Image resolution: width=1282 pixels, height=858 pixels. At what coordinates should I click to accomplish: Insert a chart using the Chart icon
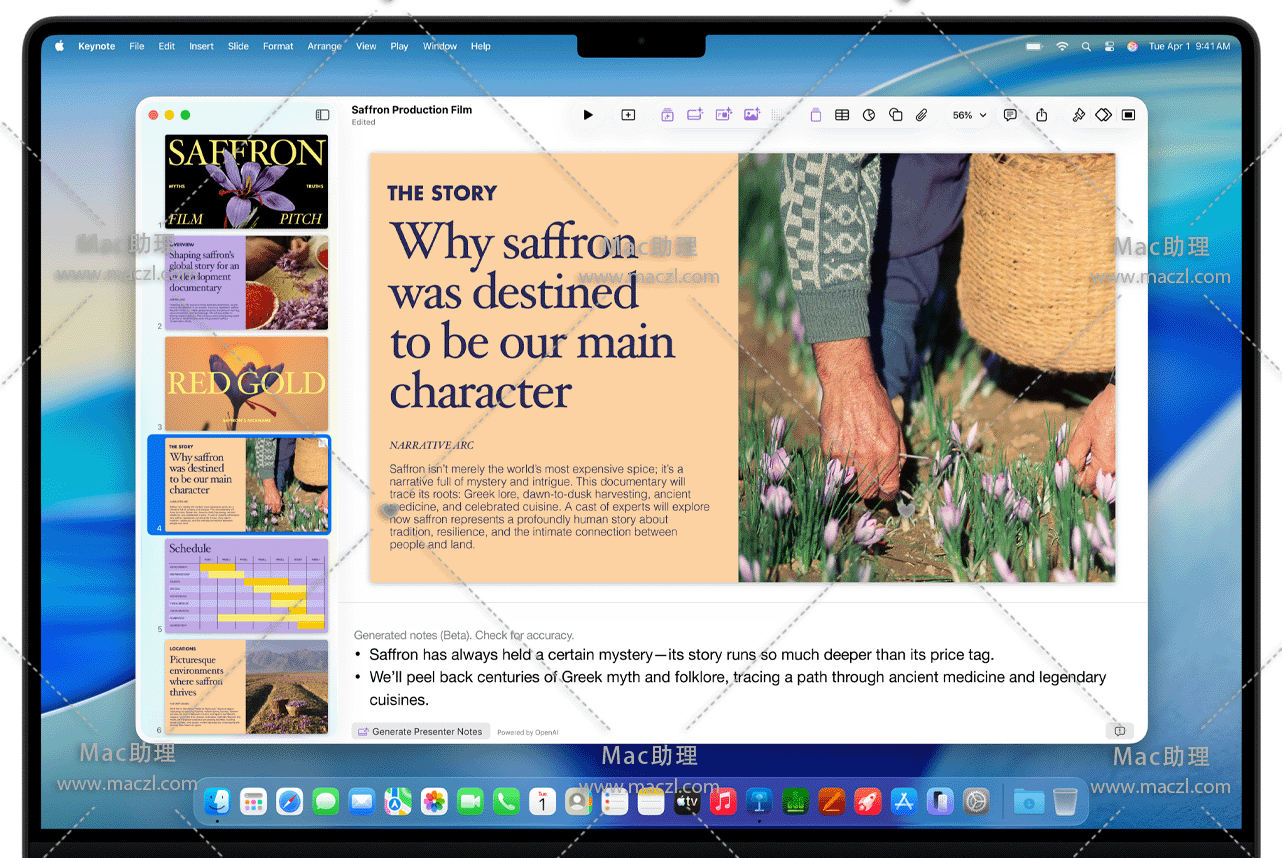click(869, 115)
